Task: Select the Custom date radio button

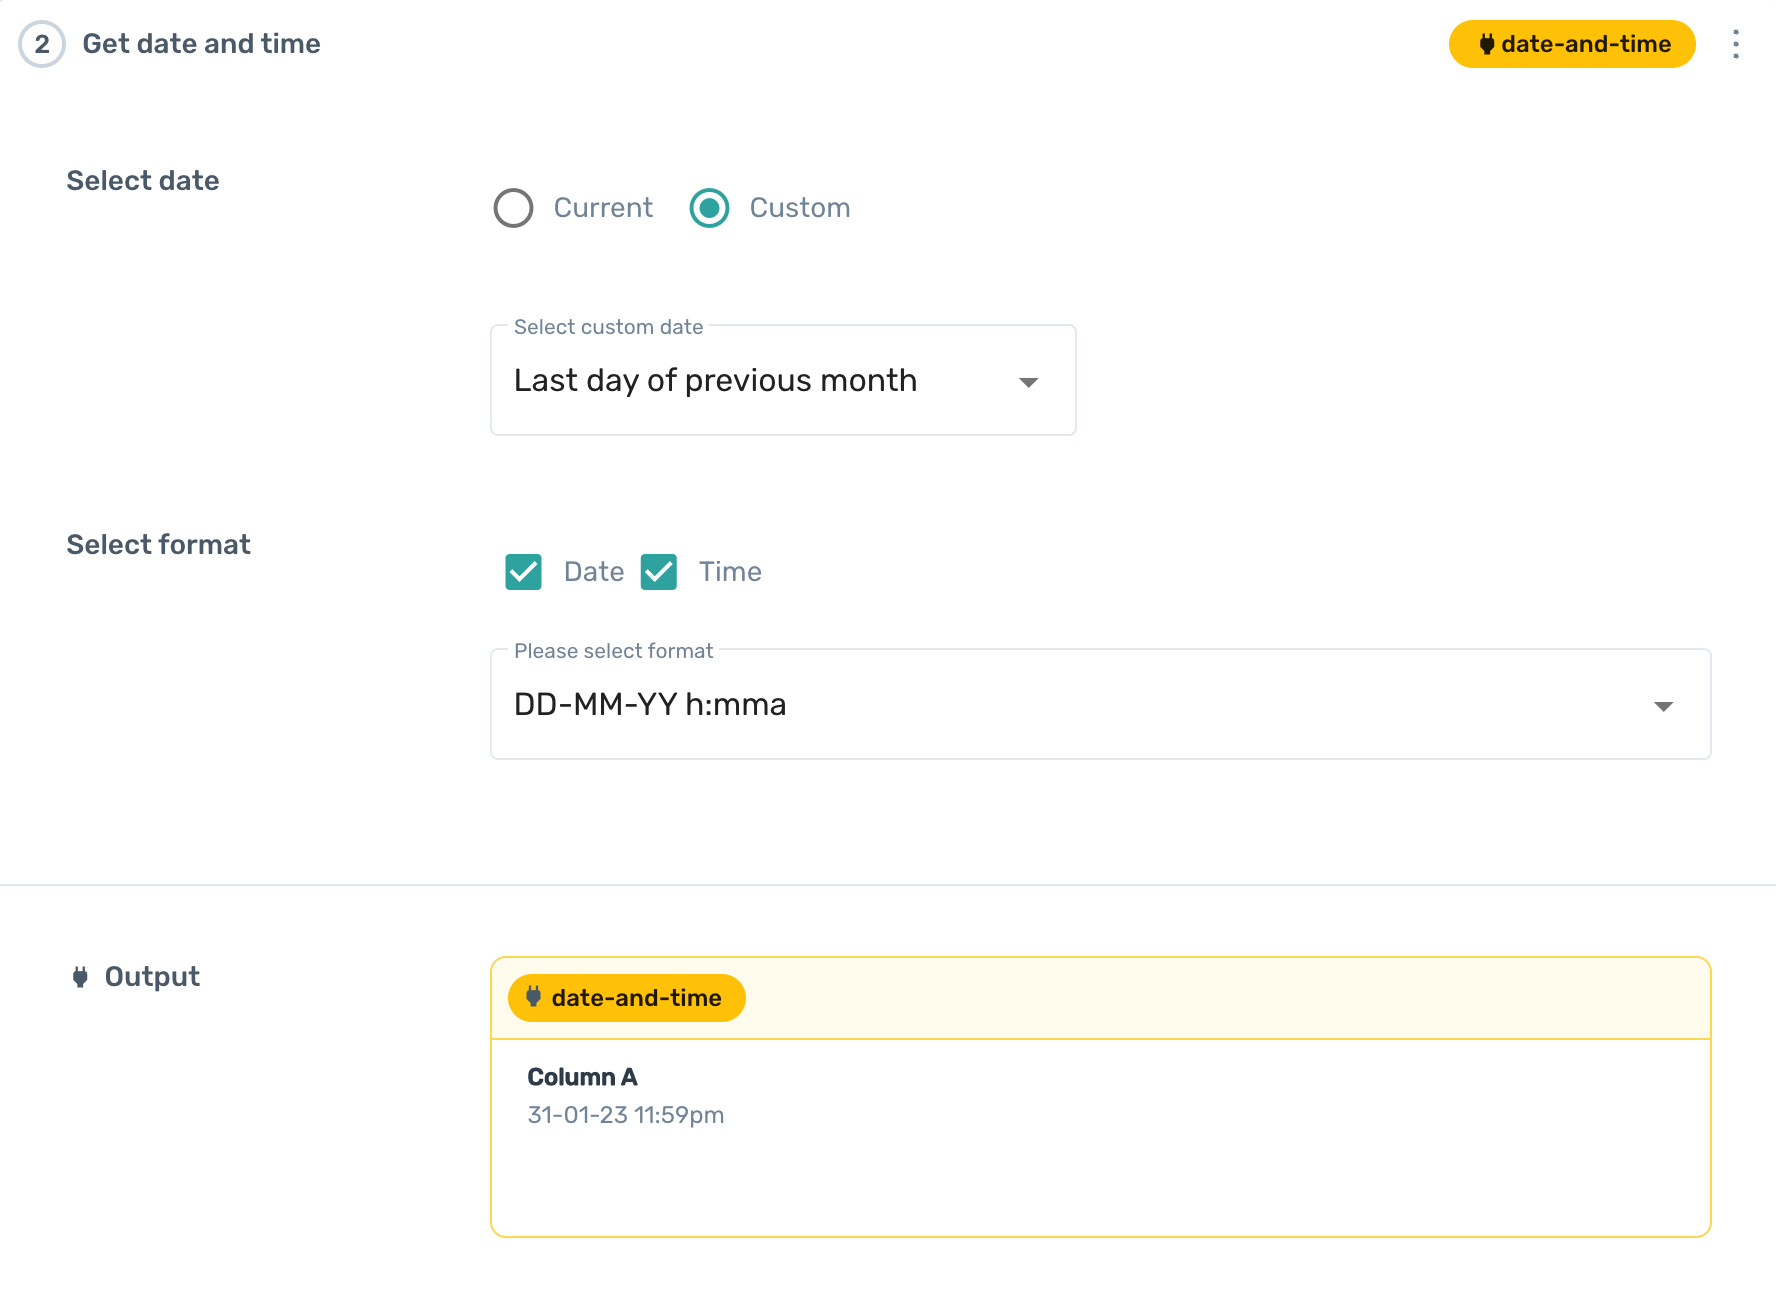Action: tap(710, 208)
